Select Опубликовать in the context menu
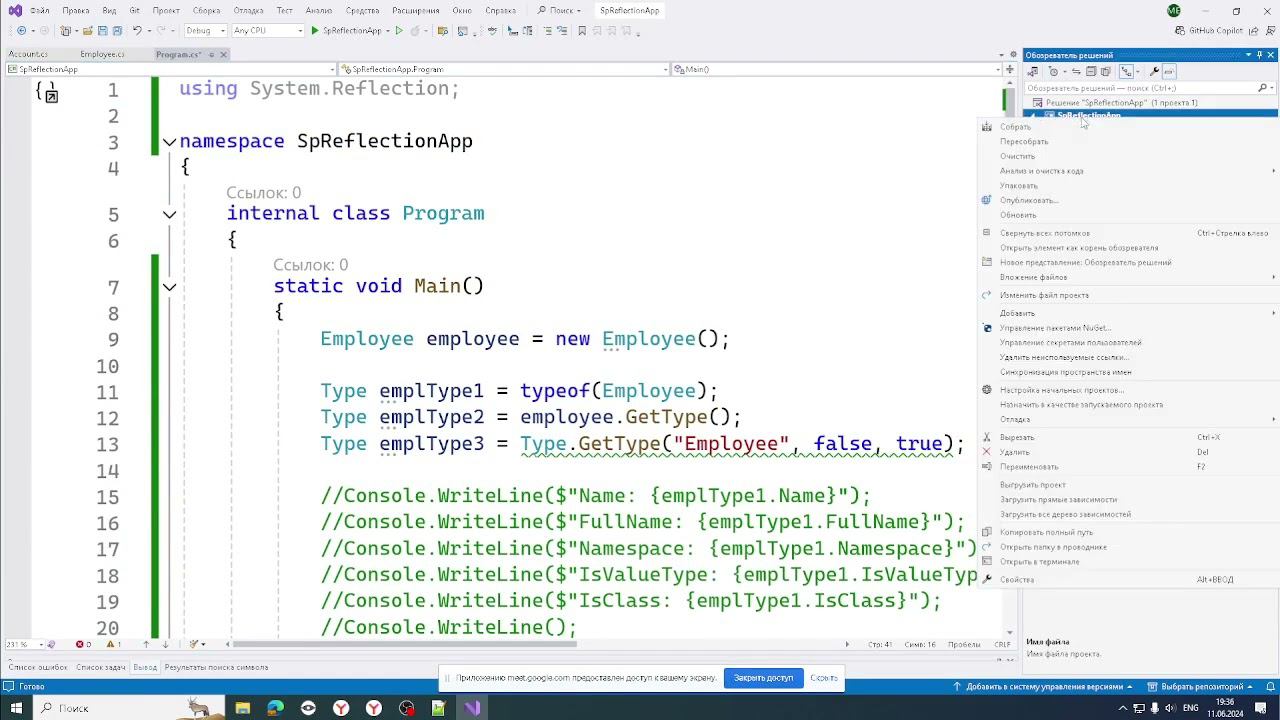 coord(1029,200)
